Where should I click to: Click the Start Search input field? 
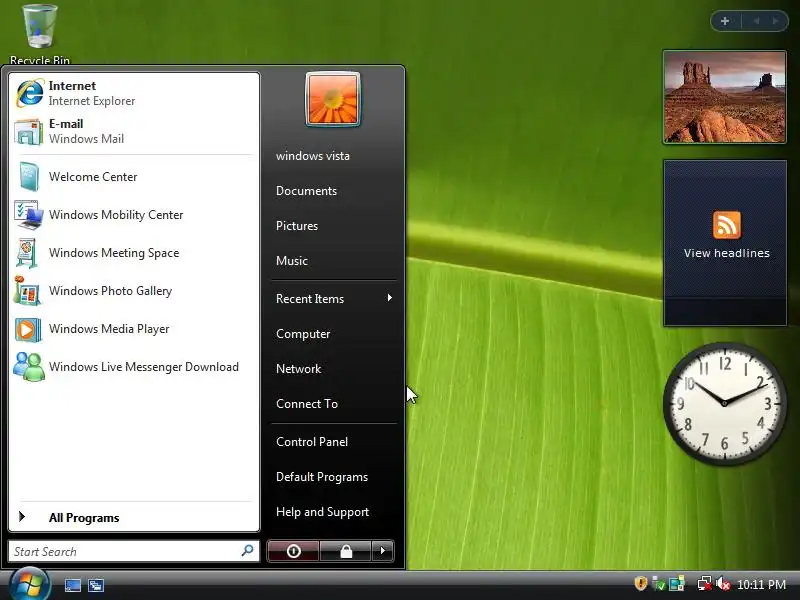134,551
